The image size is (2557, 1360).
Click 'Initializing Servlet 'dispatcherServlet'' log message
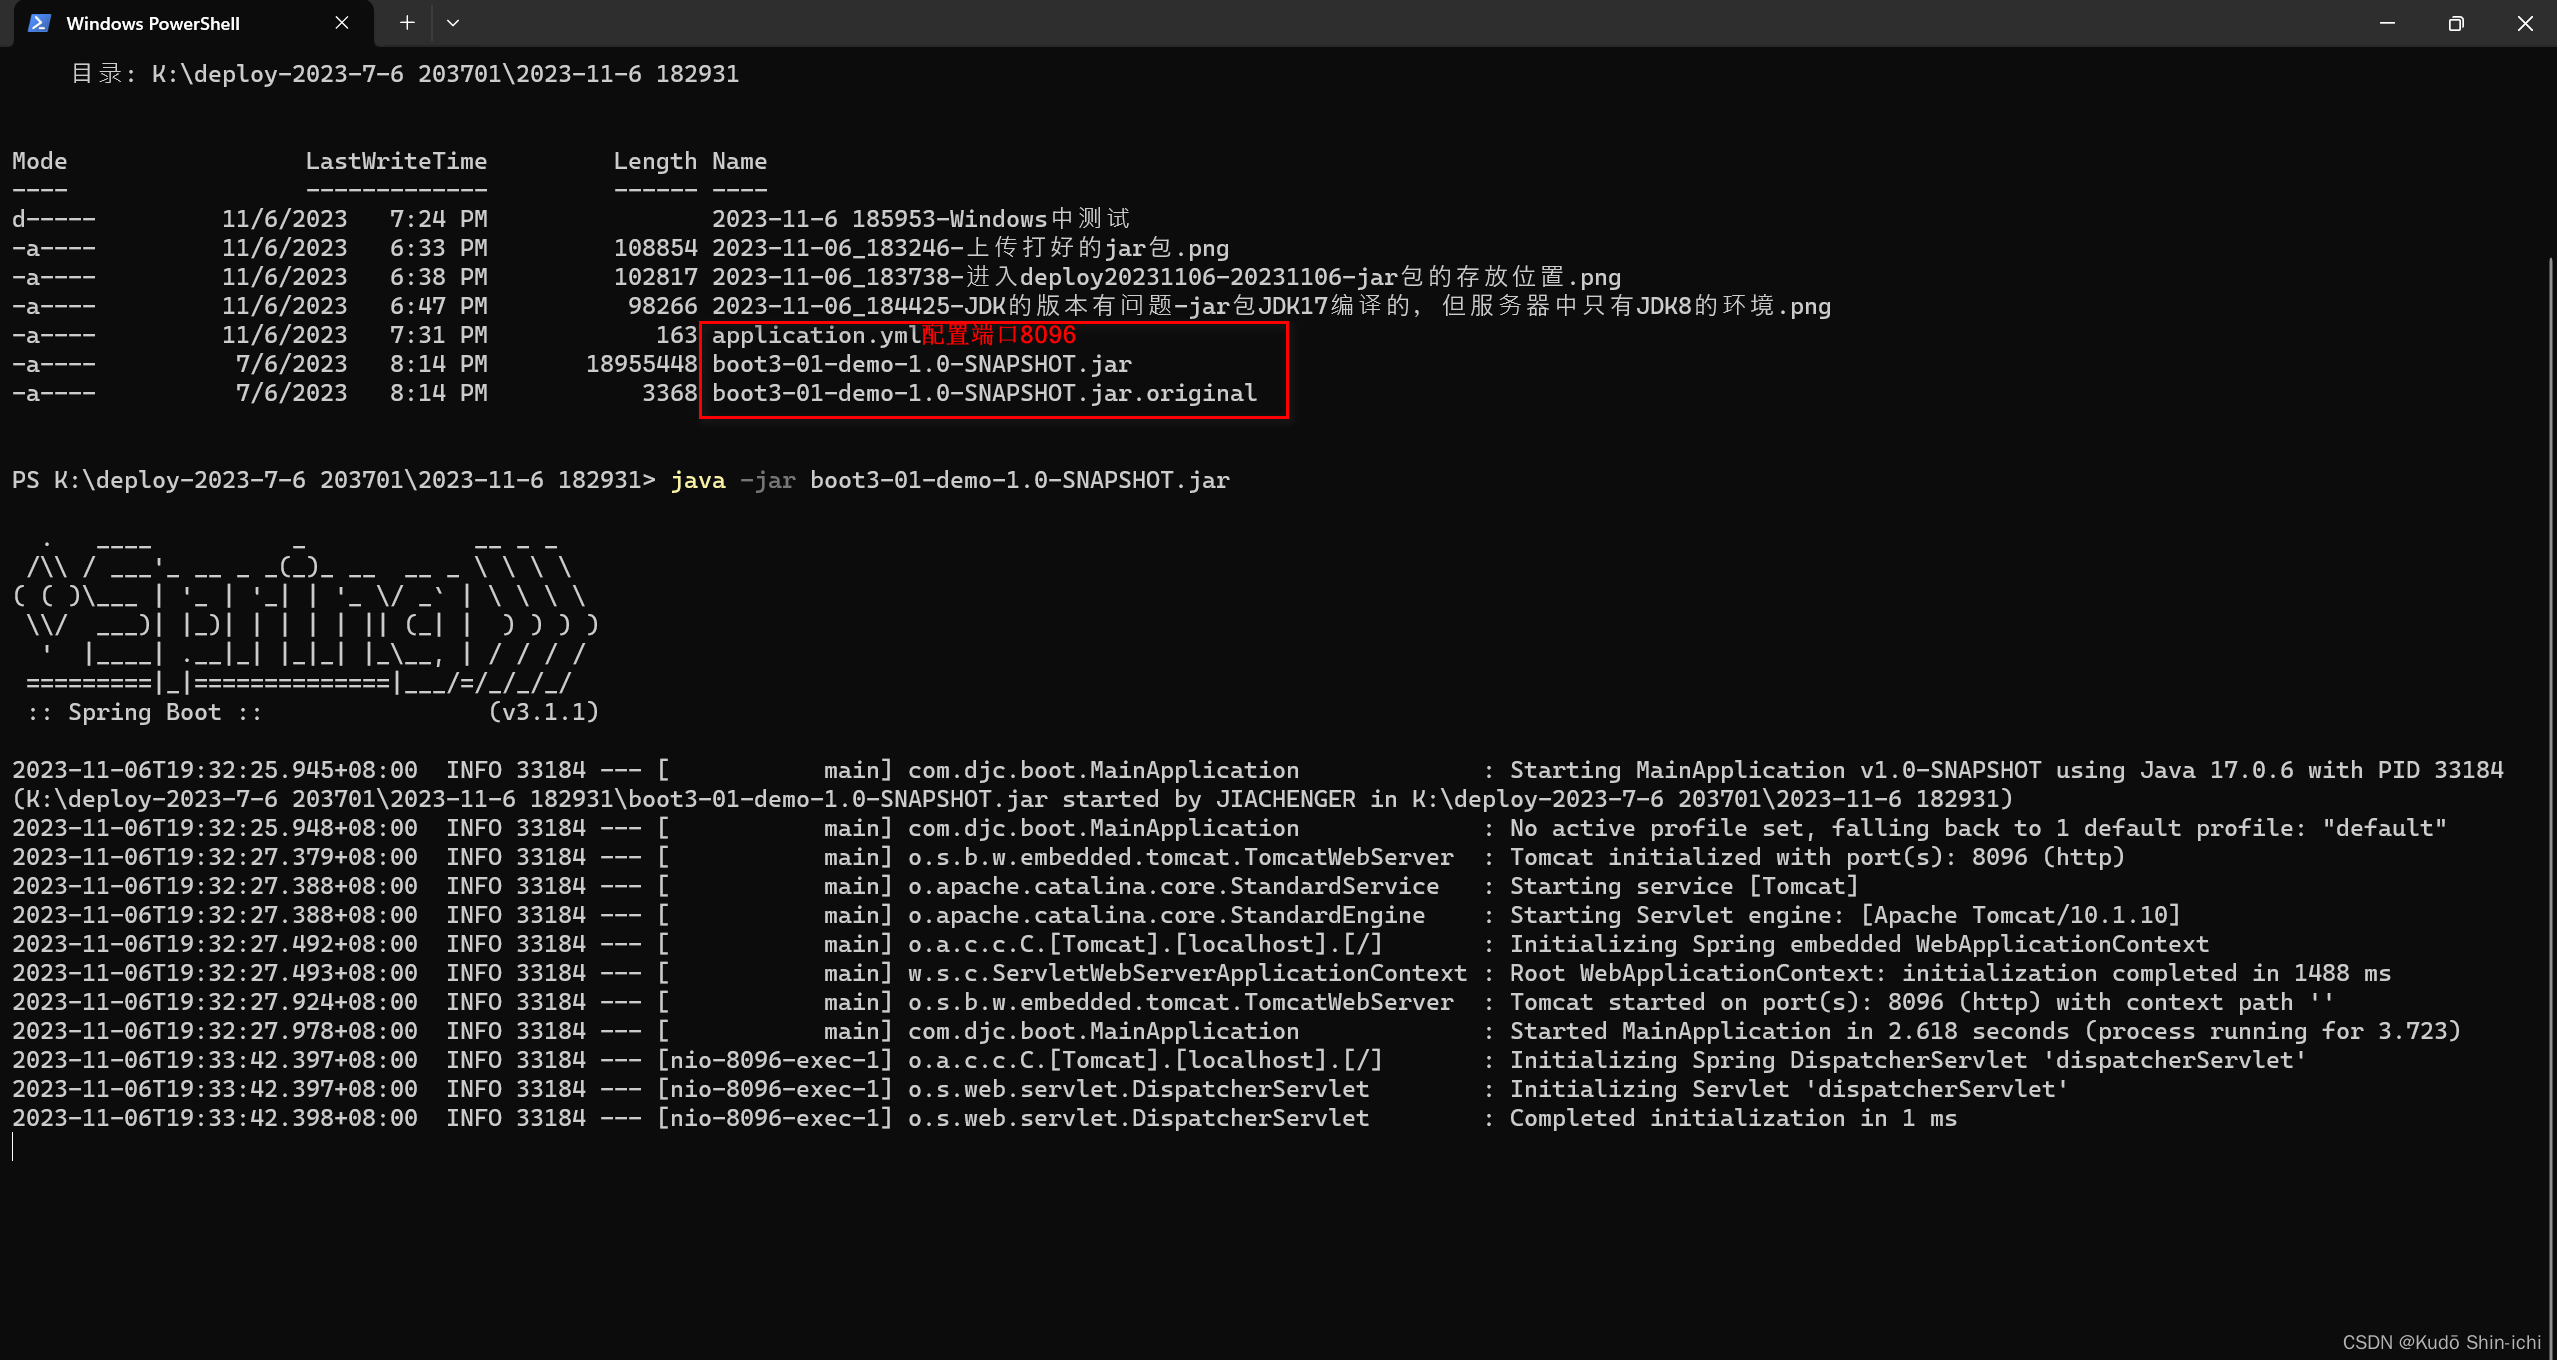1789,1090
